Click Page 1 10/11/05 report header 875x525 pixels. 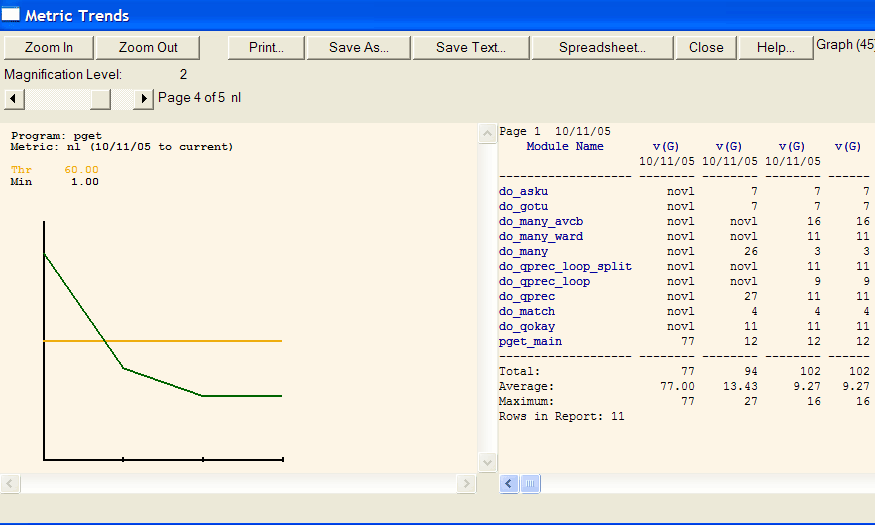555,131
